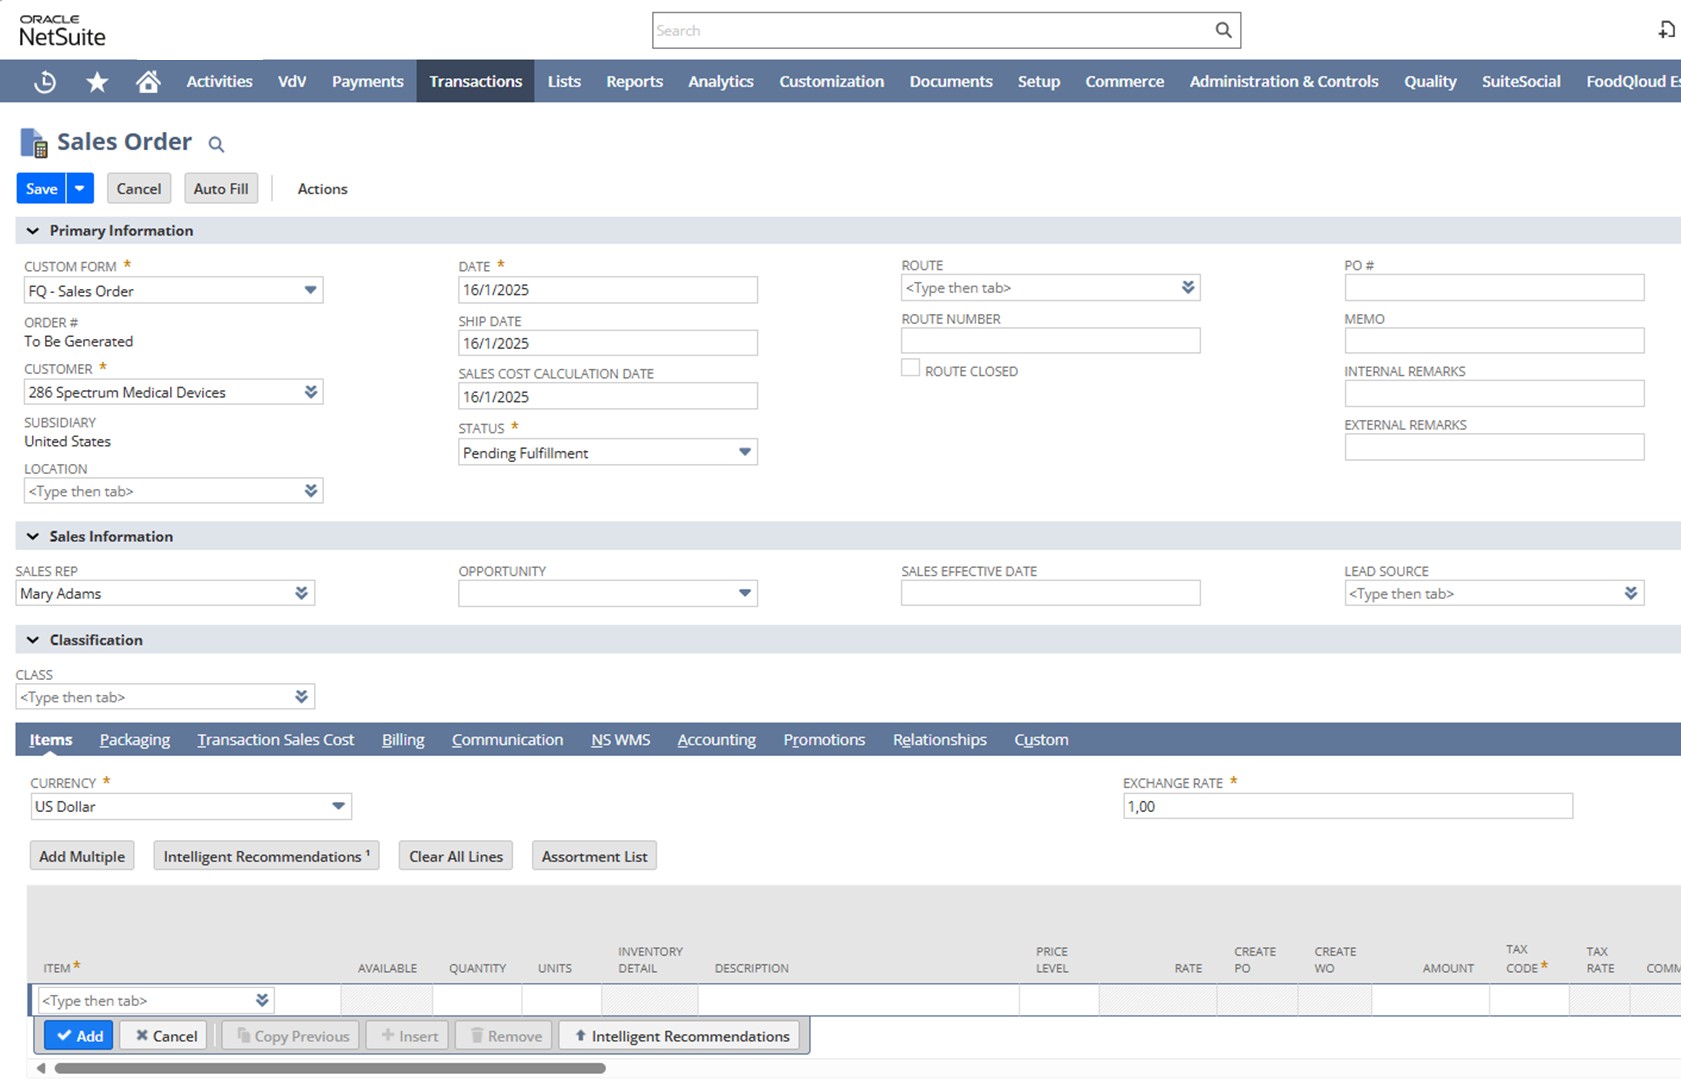Image resolution: width=1681 pixels, height=1082 pixels.
Task: Click the global Search box
Action: [946, 30]
